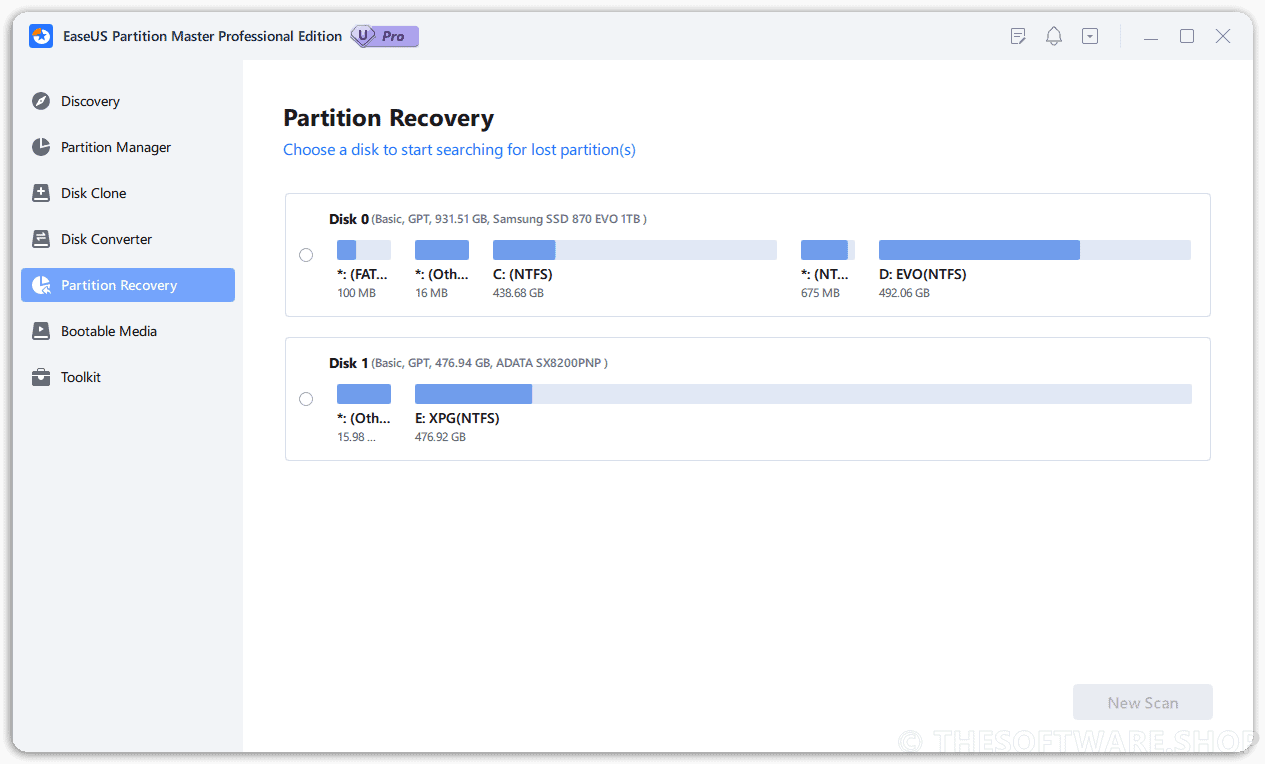
Task: Click the 675 MB NTFS partition bar
Action: coord(828,250)
